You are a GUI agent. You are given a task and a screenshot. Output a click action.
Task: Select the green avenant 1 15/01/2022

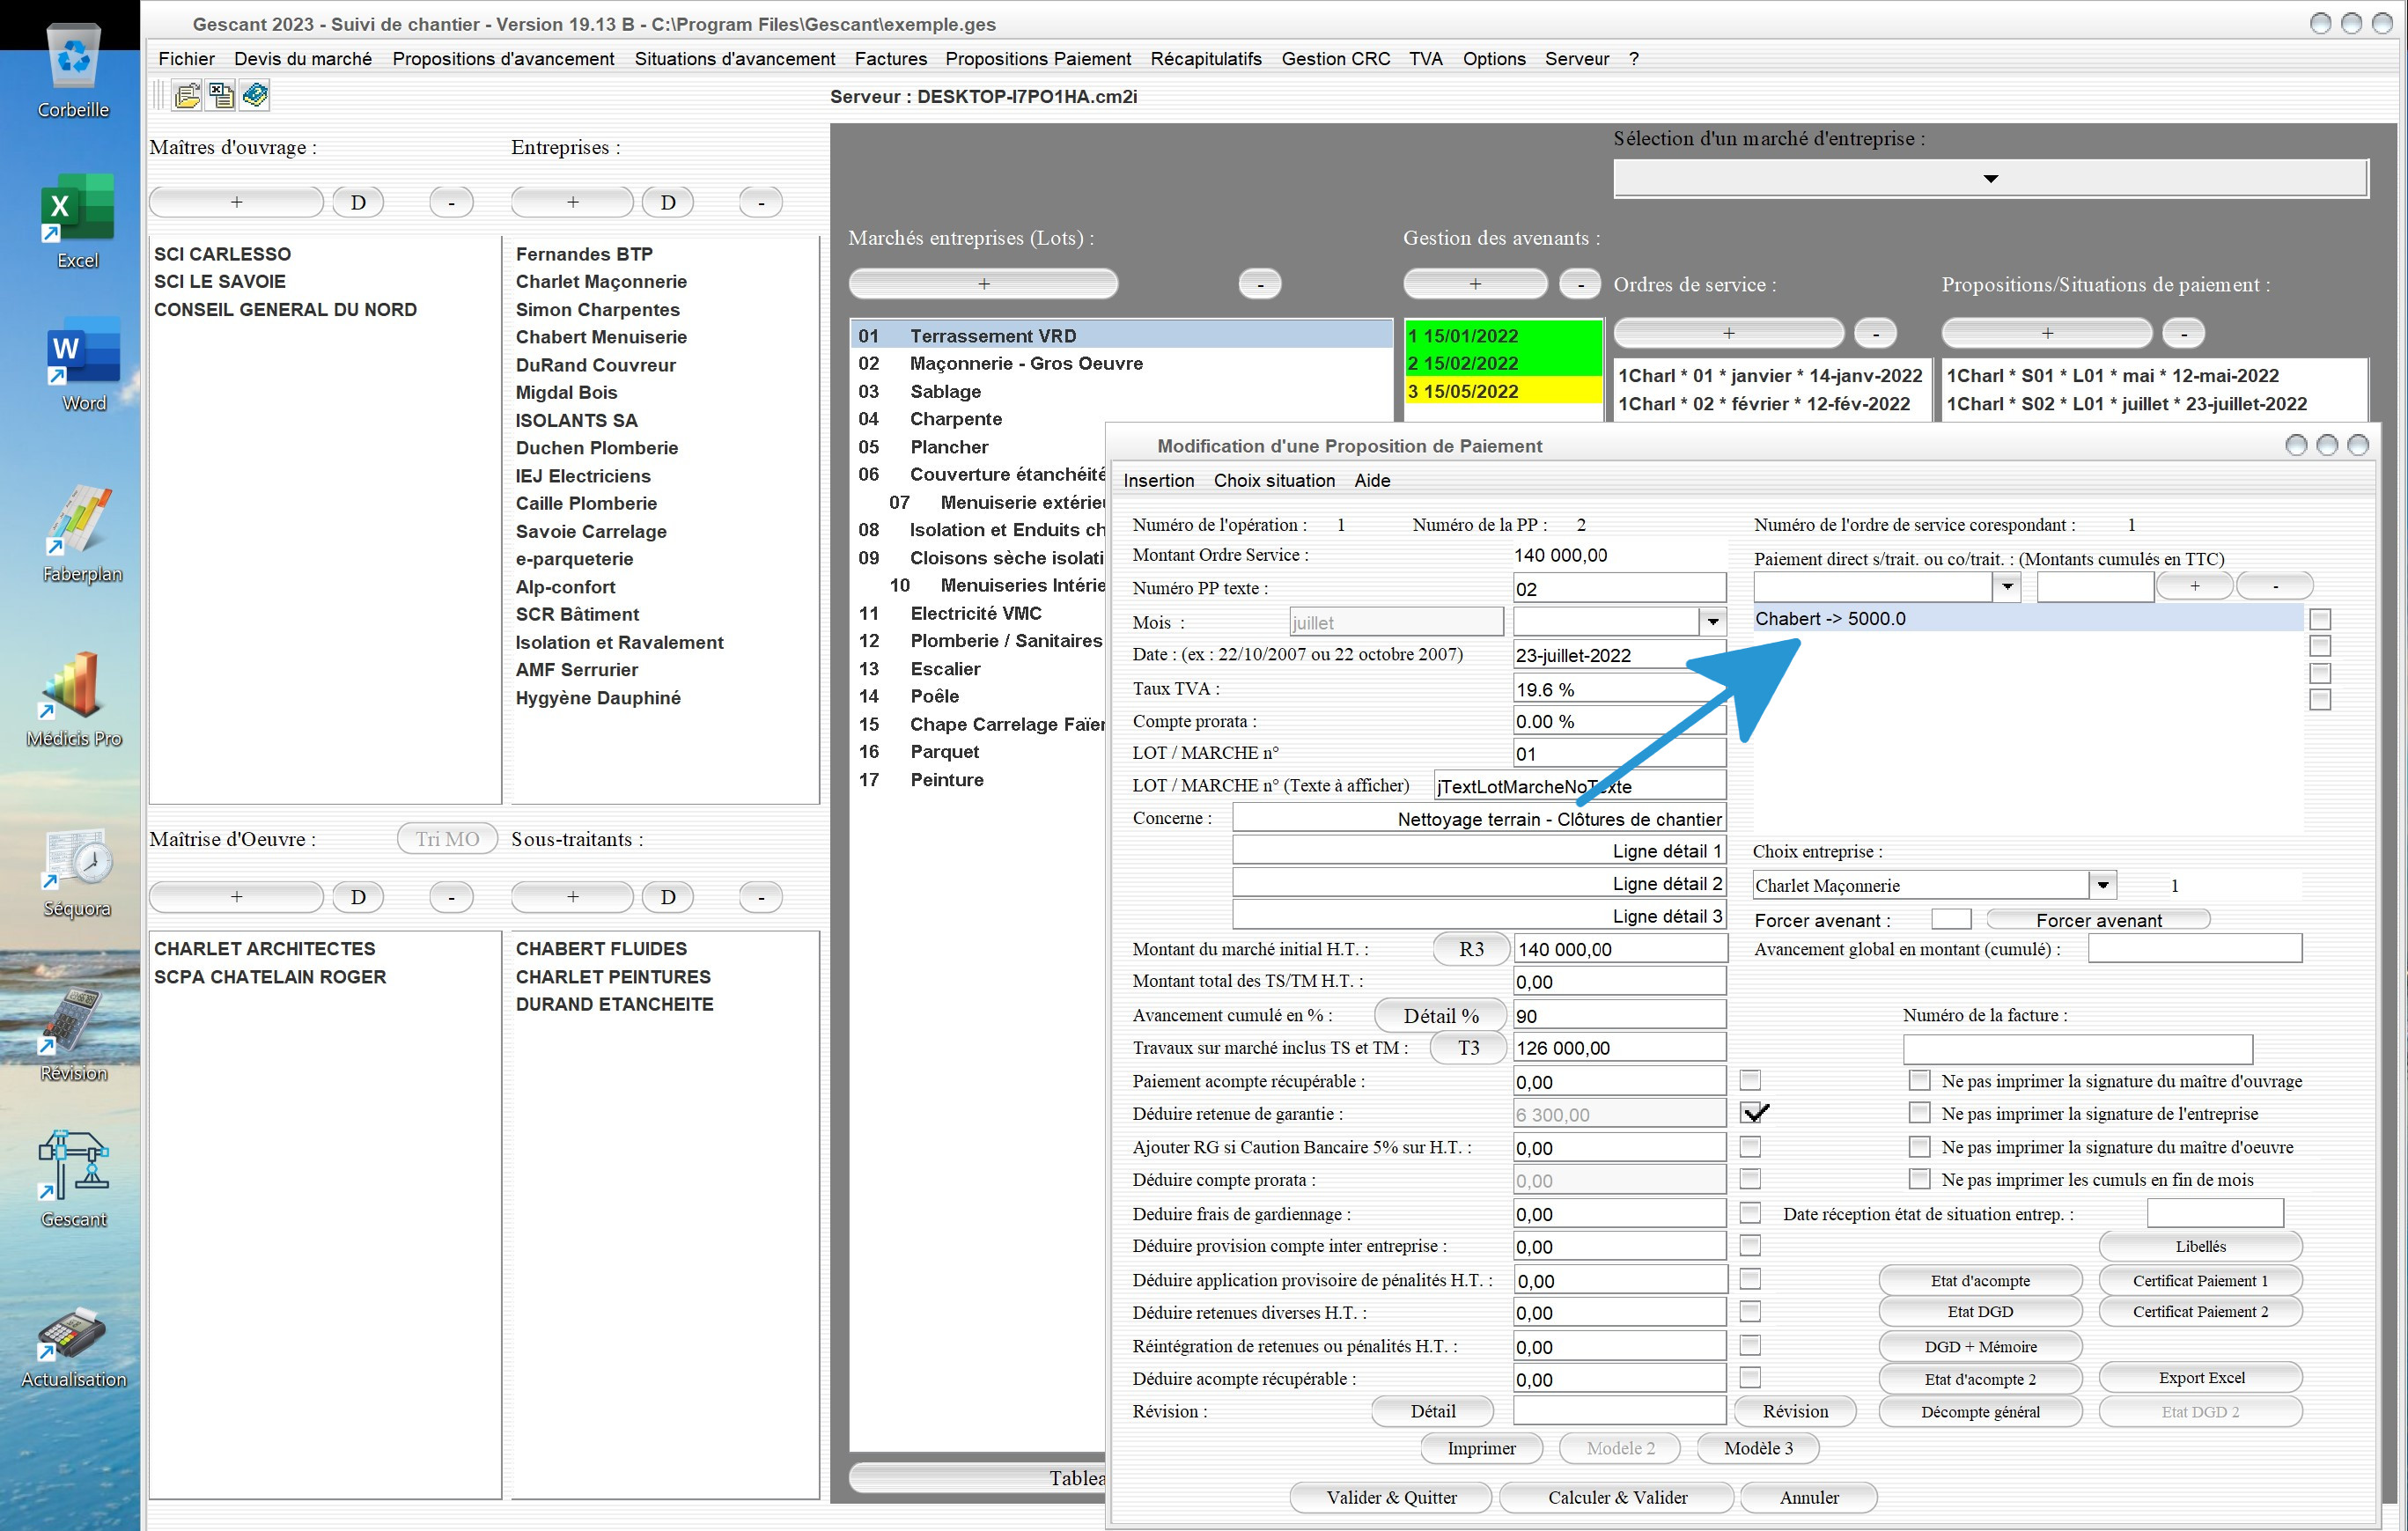1503,336
